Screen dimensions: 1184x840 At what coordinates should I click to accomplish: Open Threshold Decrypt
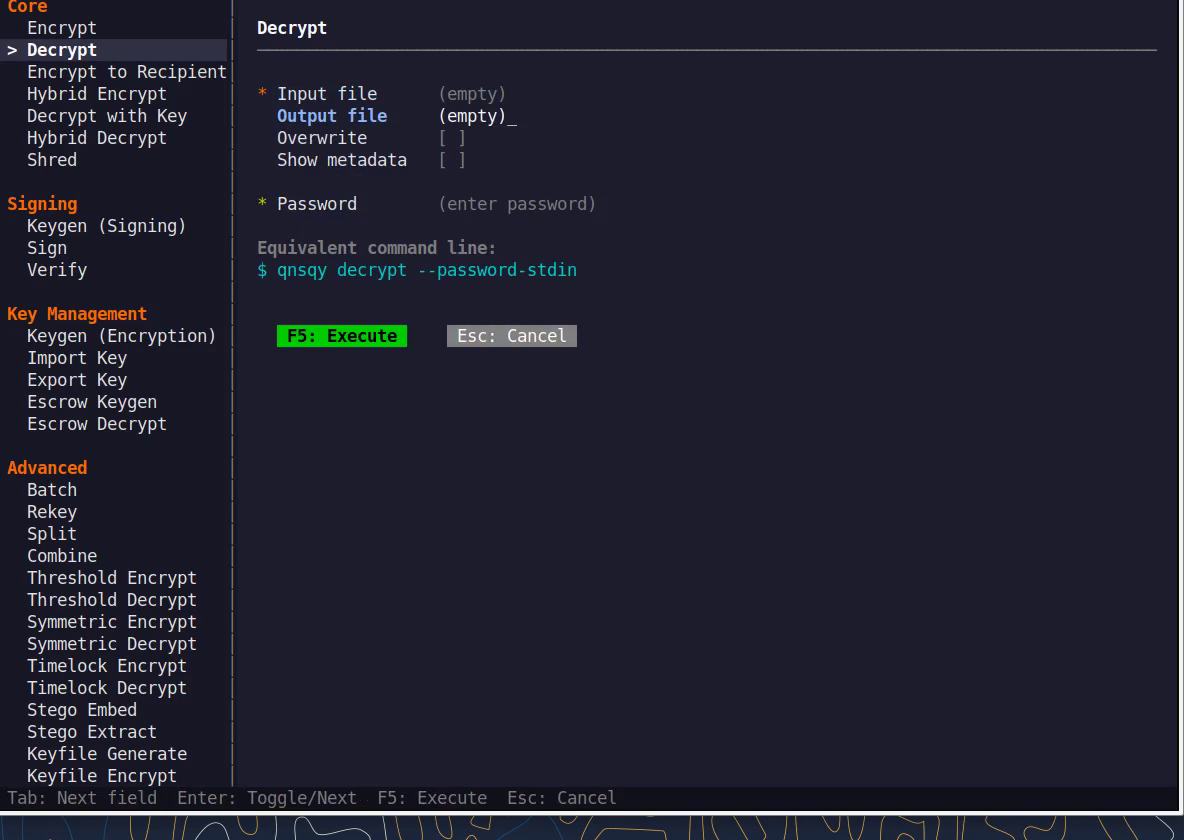coord(112,599)
